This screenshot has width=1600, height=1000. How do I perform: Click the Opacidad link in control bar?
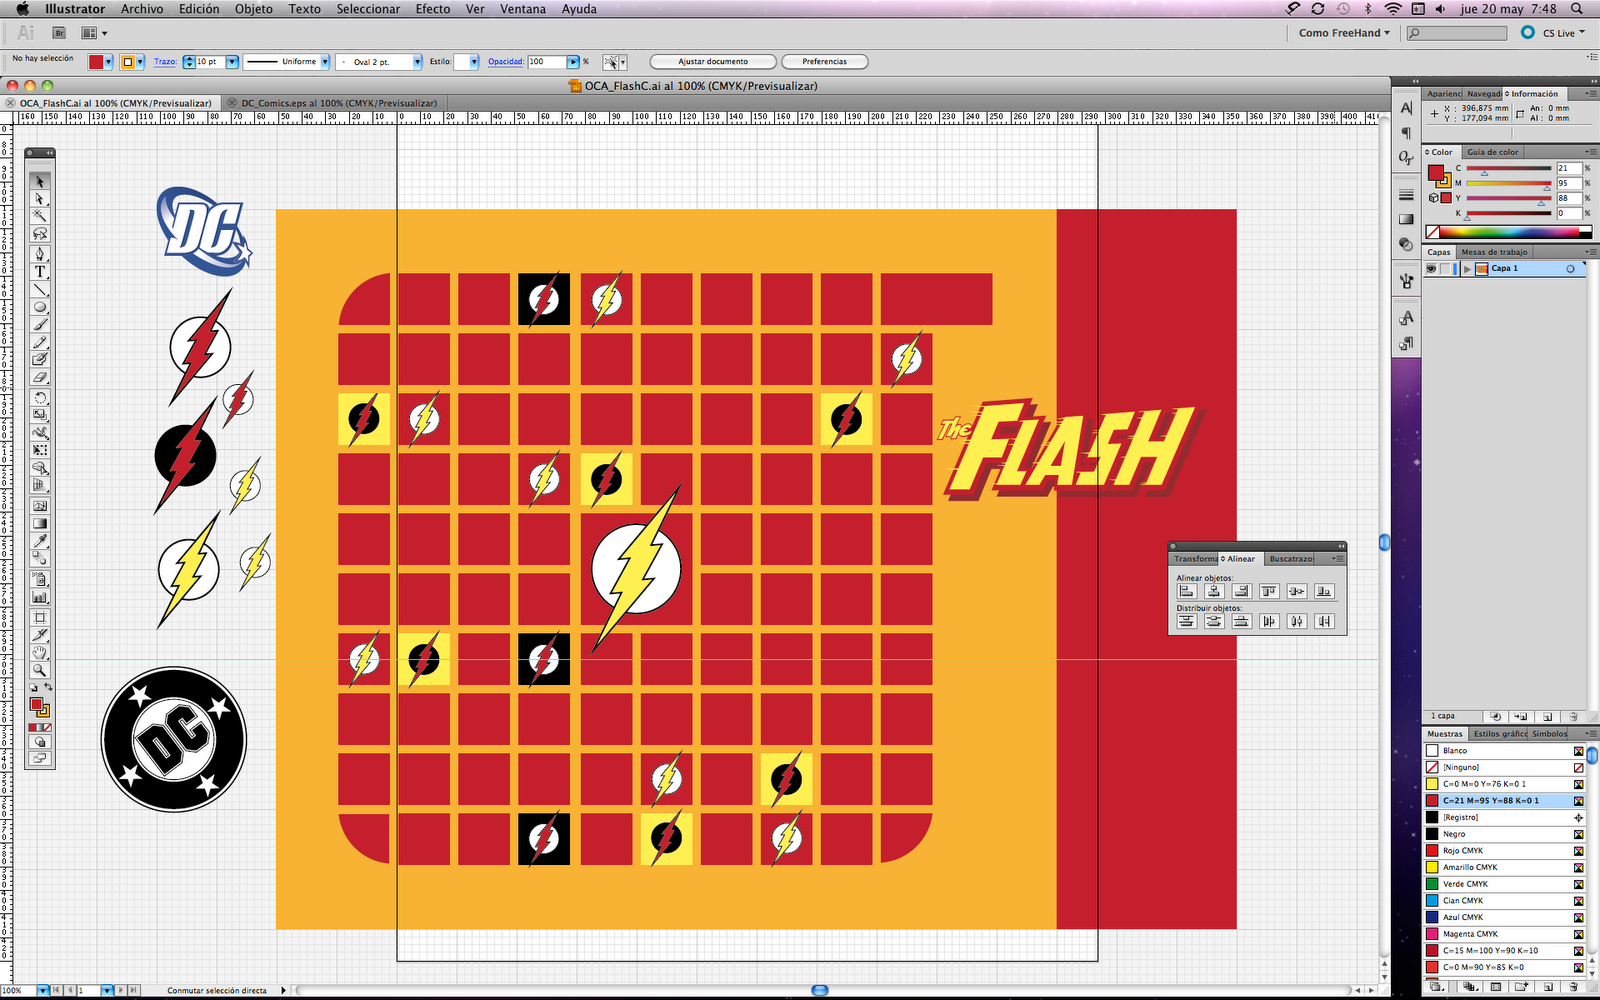pyautogui.click(x=506, y=62)
